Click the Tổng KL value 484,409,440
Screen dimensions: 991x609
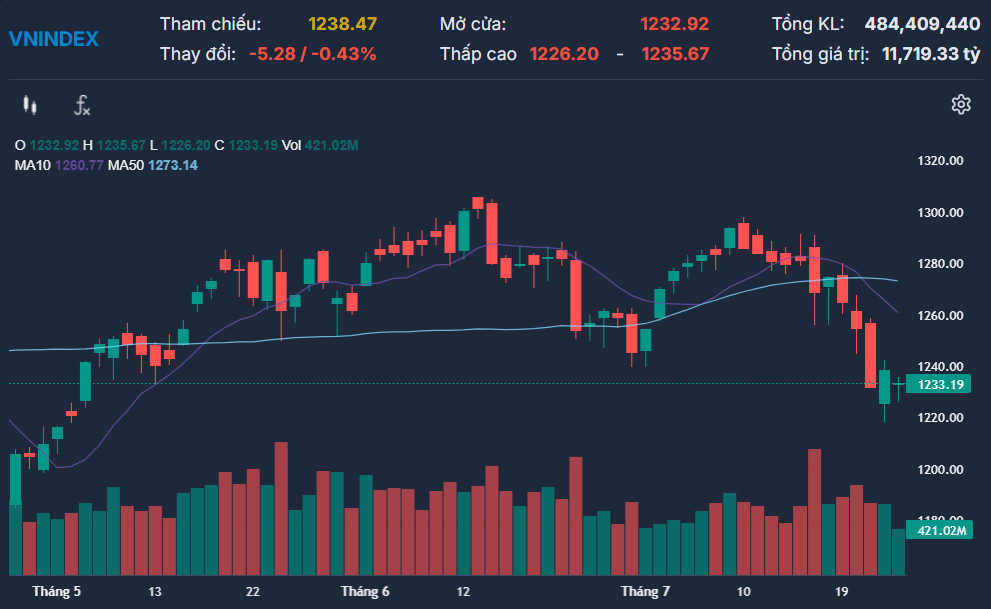[922, 24]
